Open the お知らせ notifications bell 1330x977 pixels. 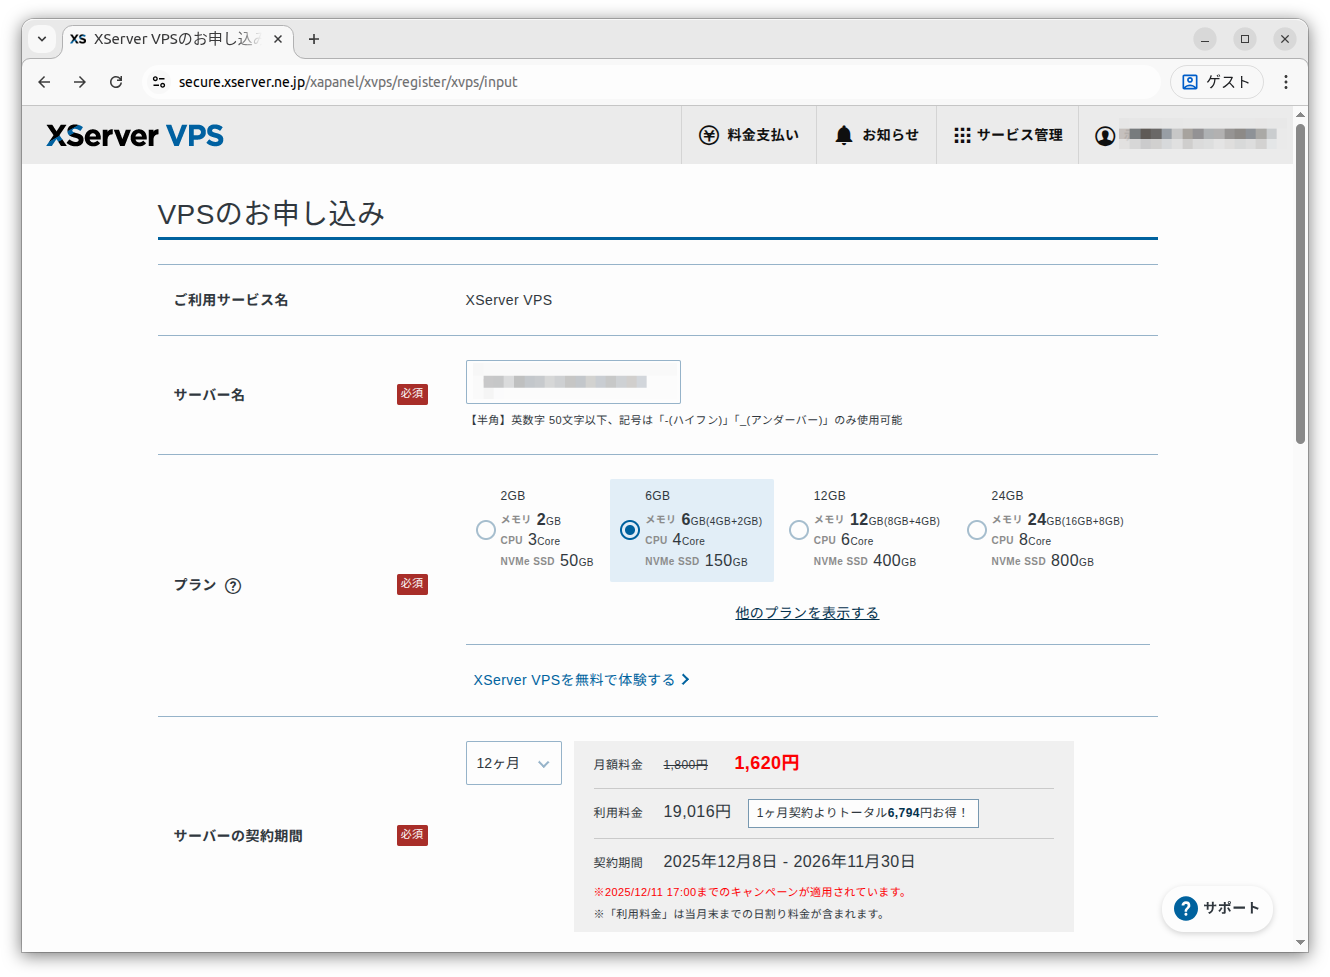876,134
